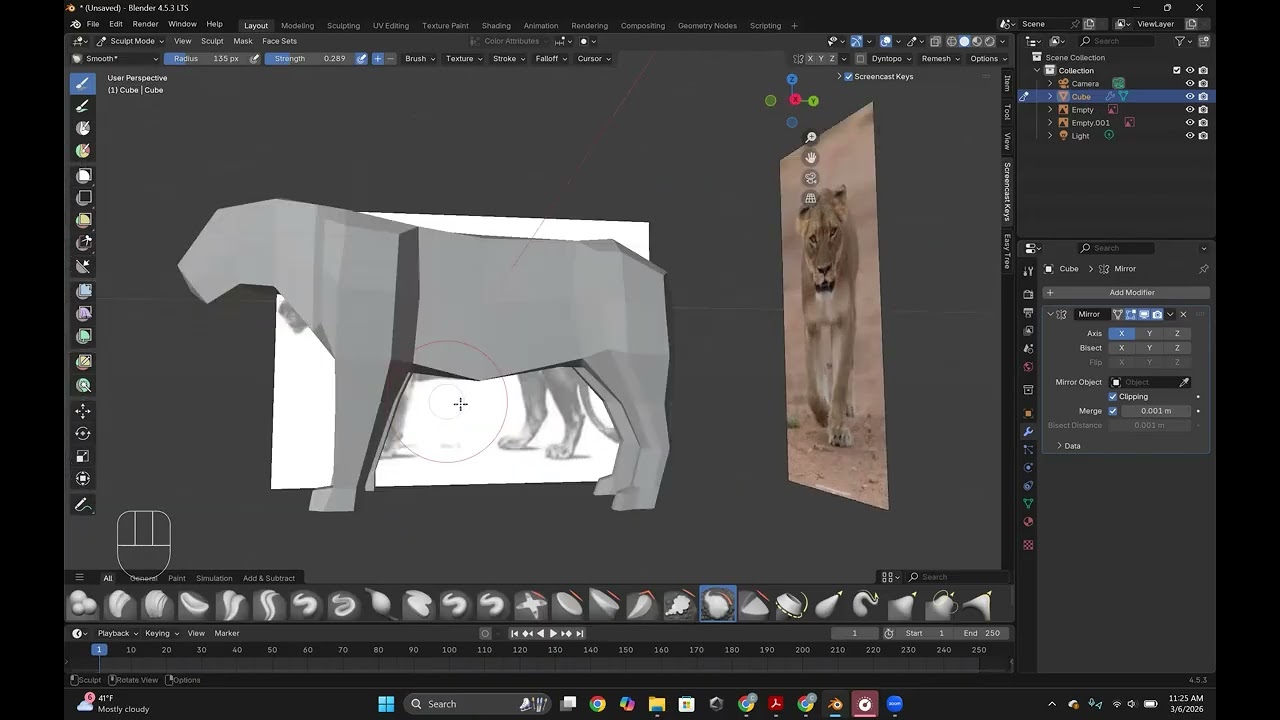Choose the highlighted brush in asset shelf
Image resolution: width=1280 pixels, height=720 pixels.
717,605
